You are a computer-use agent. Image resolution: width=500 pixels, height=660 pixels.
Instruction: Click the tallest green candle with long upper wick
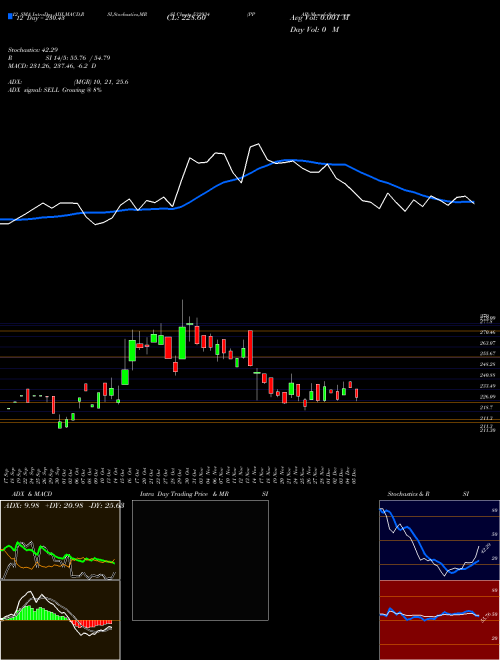(x=182, y=343)
